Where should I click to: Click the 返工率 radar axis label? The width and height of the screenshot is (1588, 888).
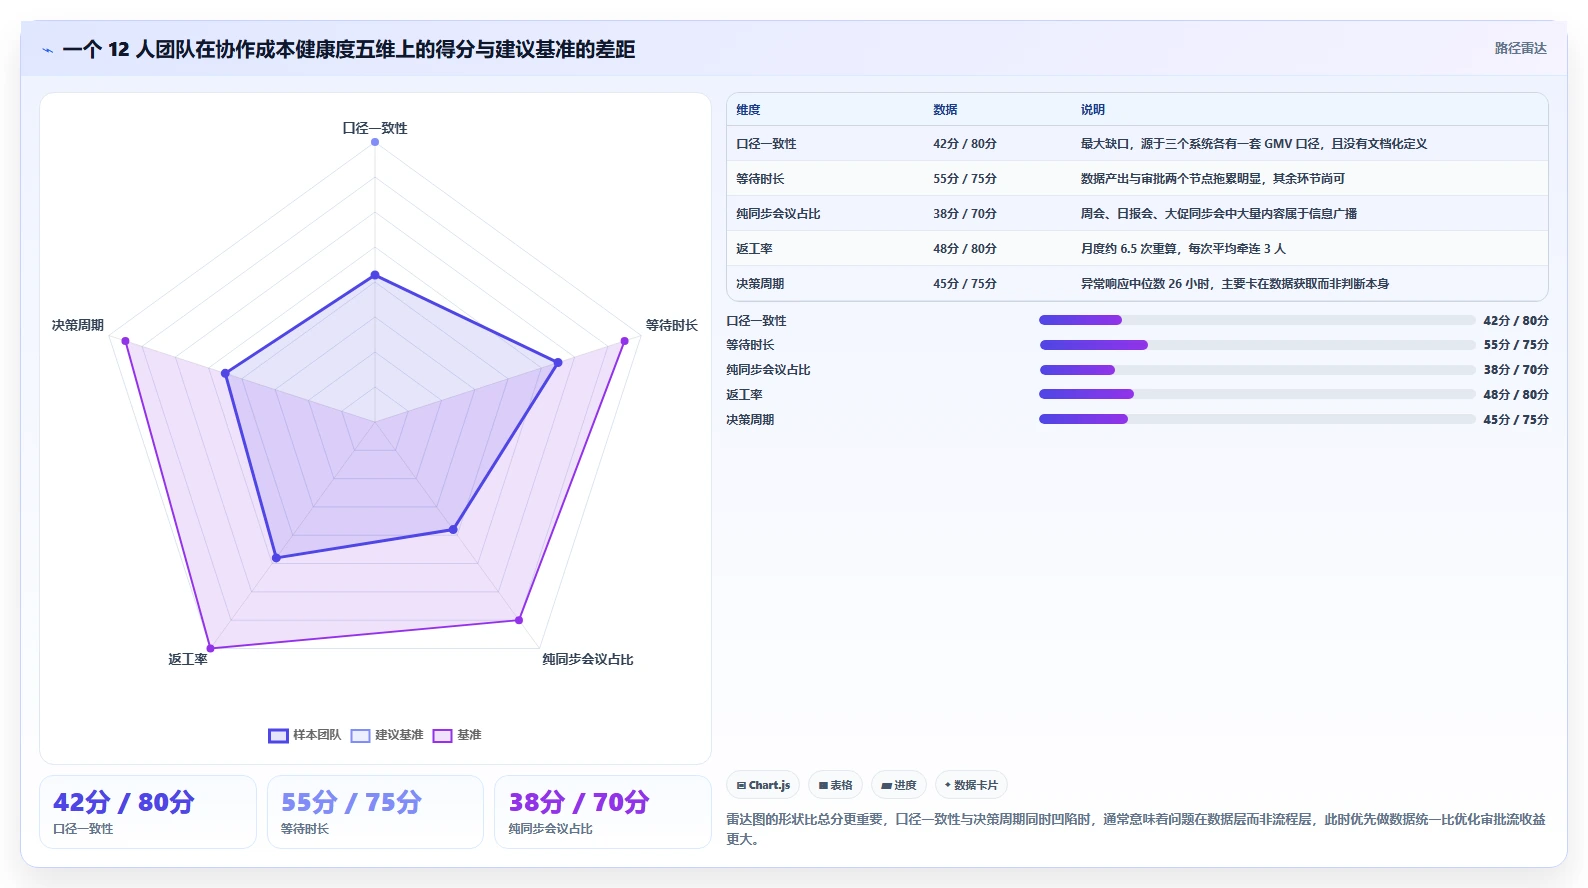pyautogui.click(x=188, y=659)
